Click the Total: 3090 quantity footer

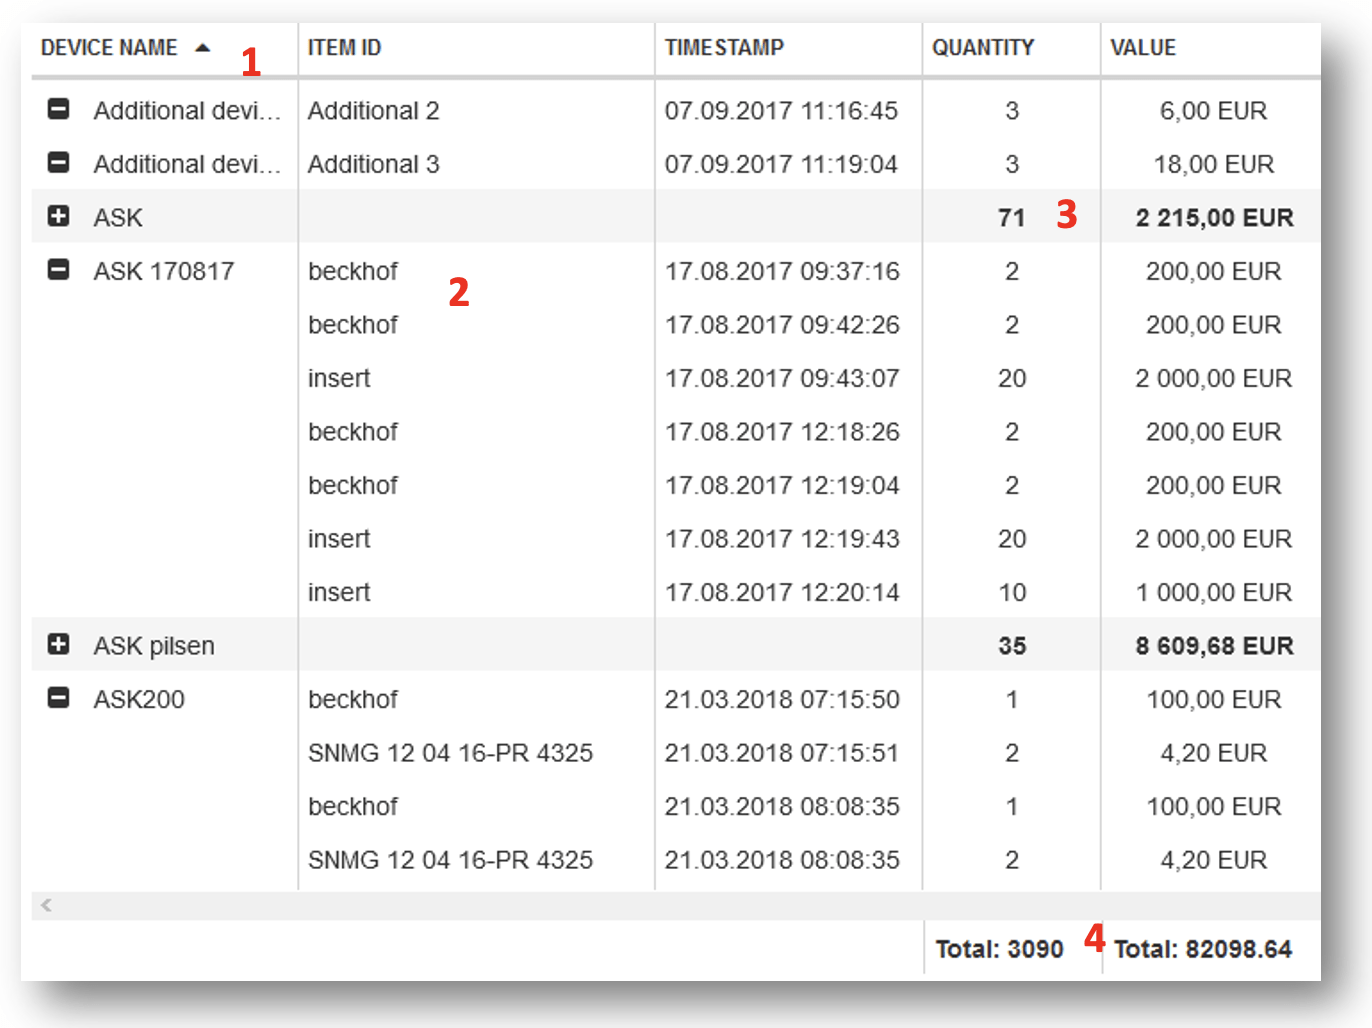pos(998,949)
